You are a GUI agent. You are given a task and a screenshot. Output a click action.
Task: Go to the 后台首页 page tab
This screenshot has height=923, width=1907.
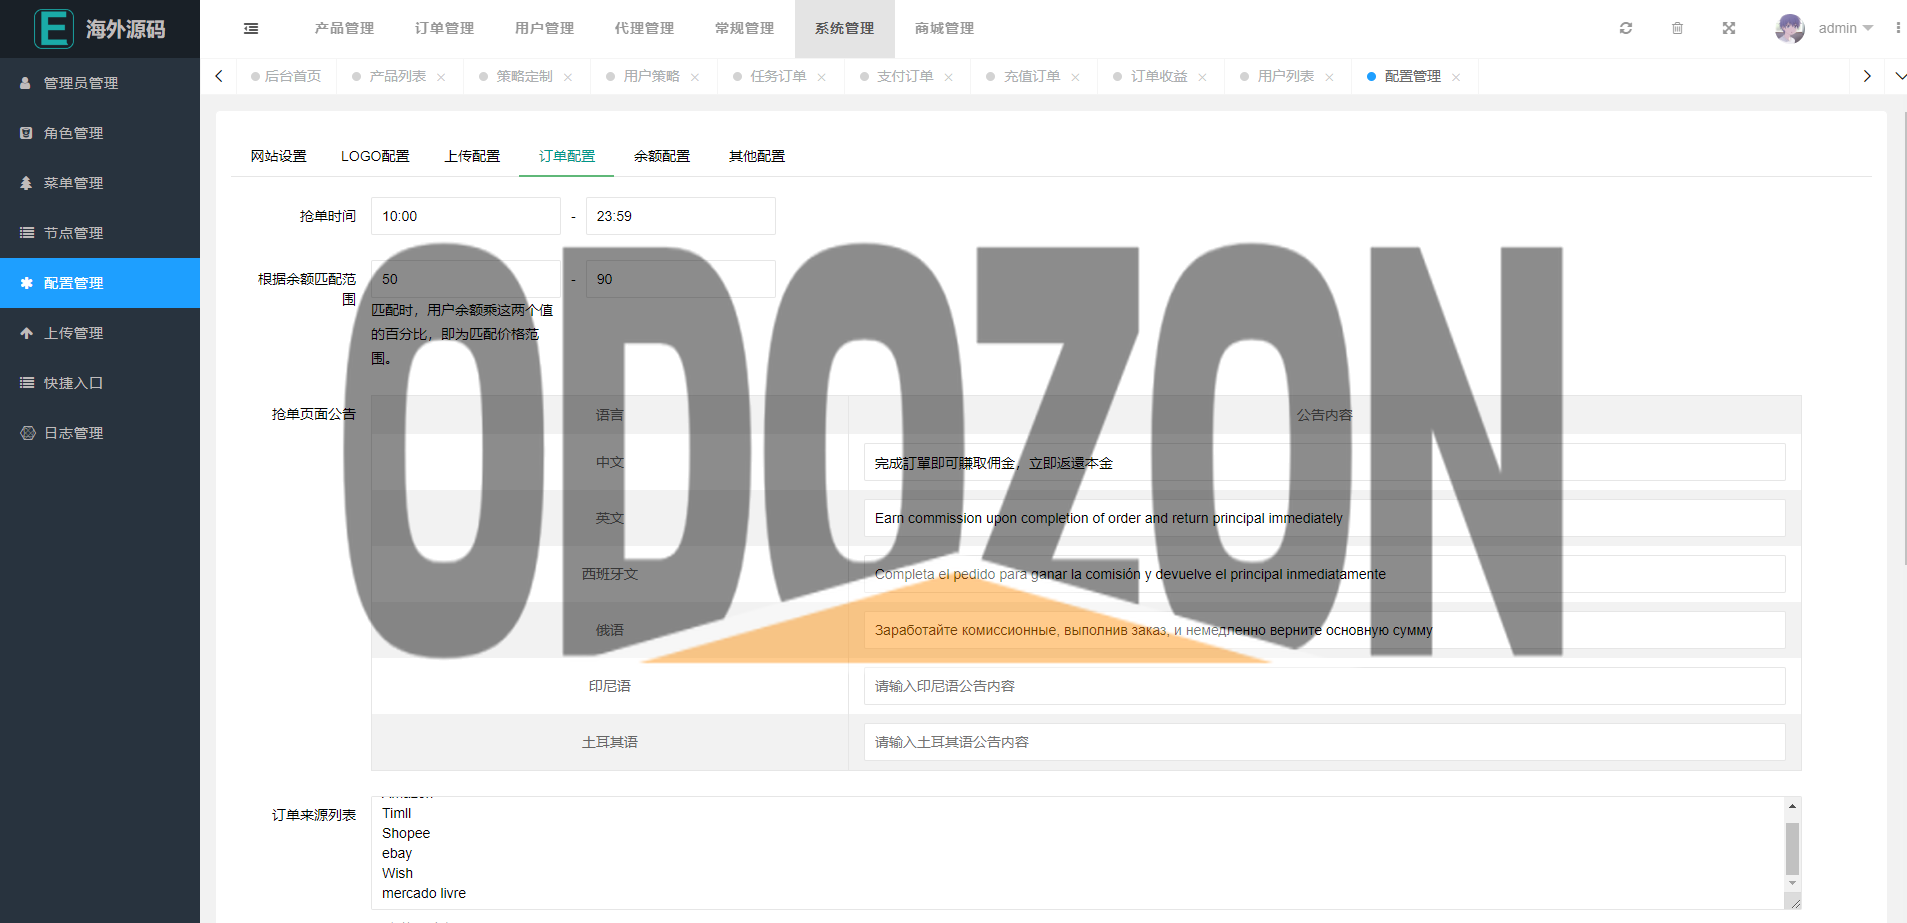click(286, 76)
